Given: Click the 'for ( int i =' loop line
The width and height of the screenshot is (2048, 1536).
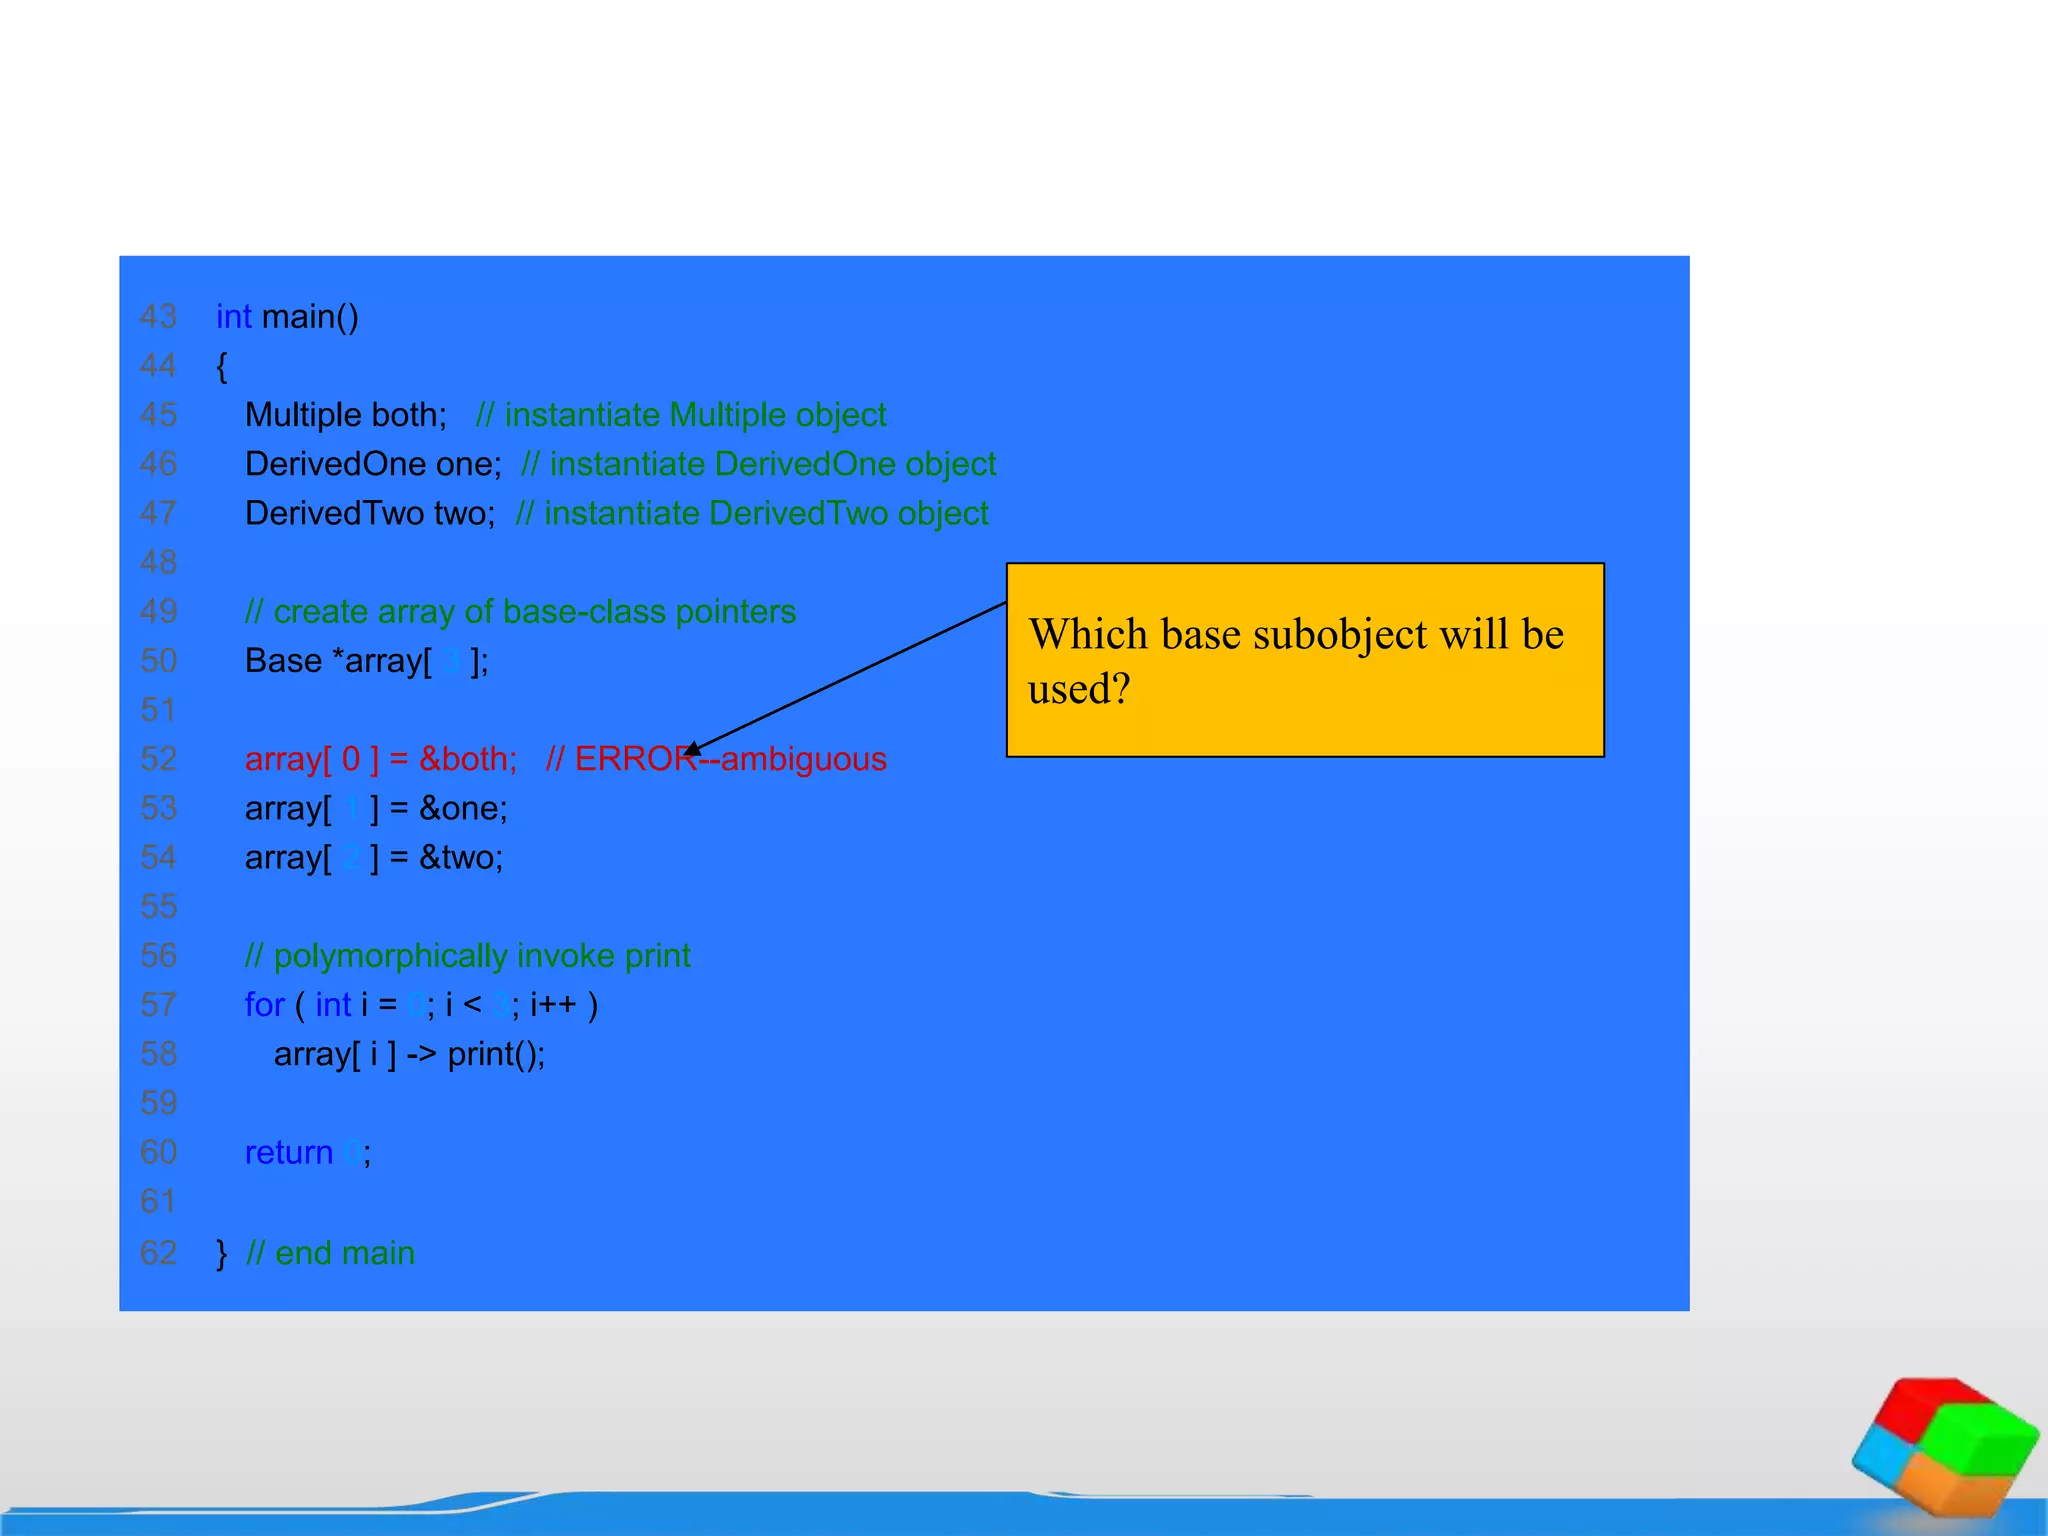Looking at the screenshot, I should coord(421,1005).
